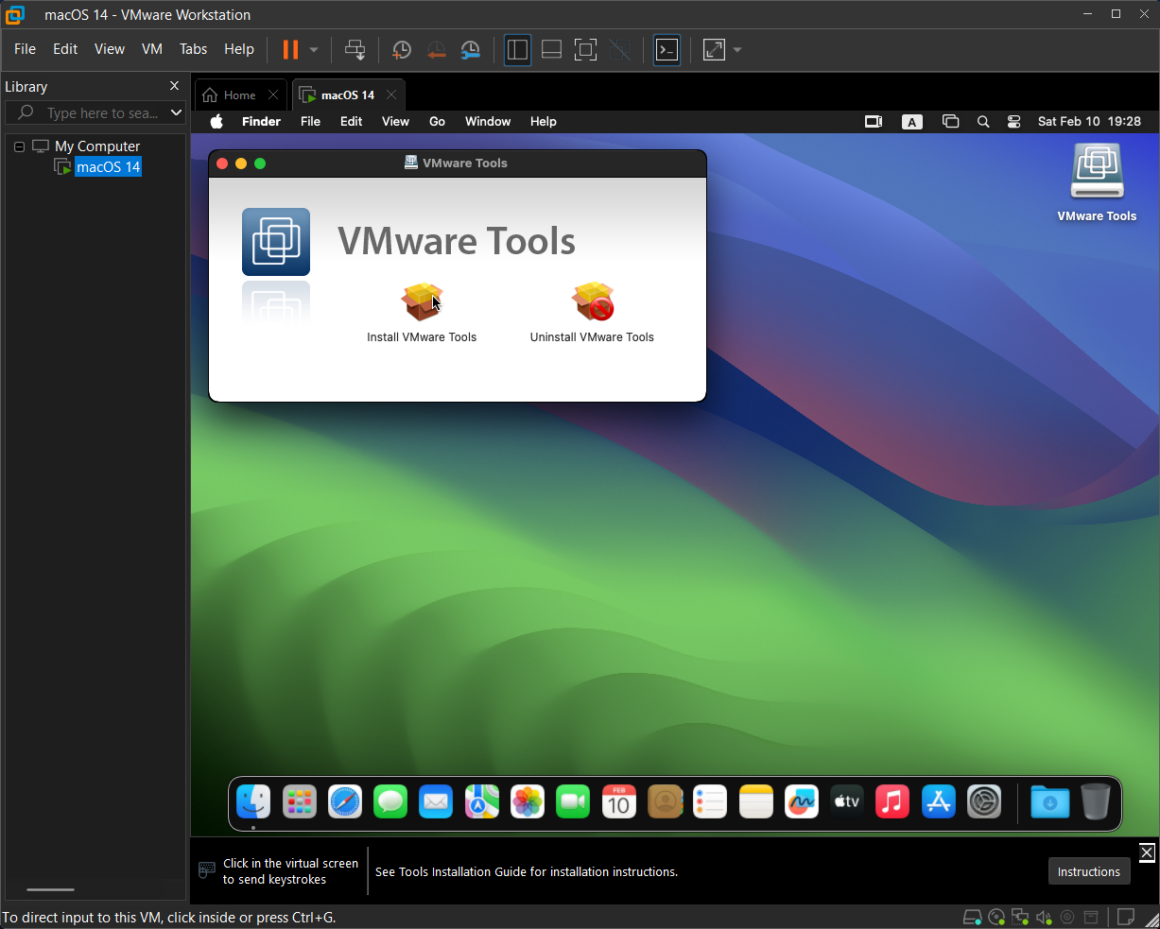Open Maps app in the Dock
1160x929 pixels.
click(482, 802)
